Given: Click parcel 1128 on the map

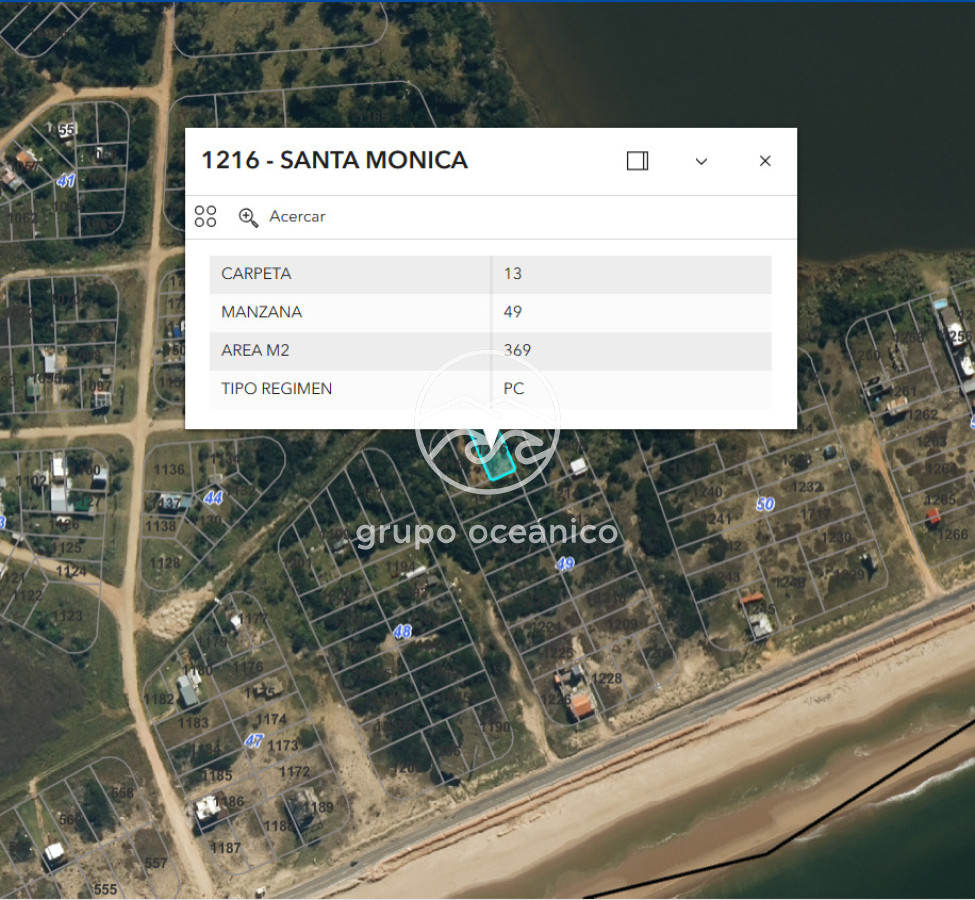Looking at the screenshot, I should point(165,563).
